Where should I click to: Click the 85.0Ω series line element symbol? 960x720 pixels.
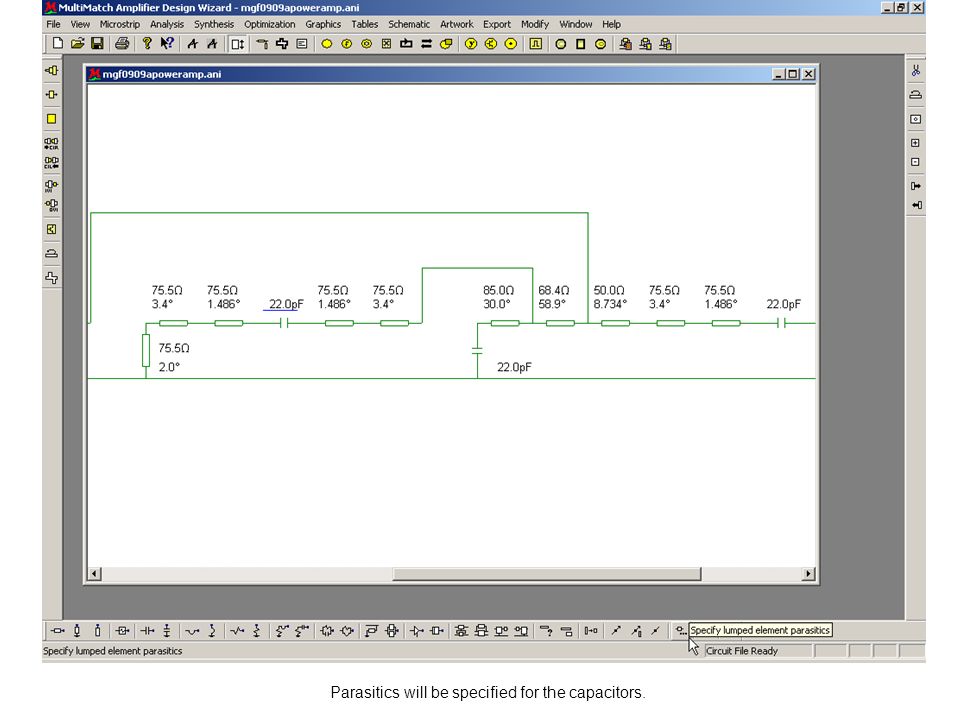505,323
